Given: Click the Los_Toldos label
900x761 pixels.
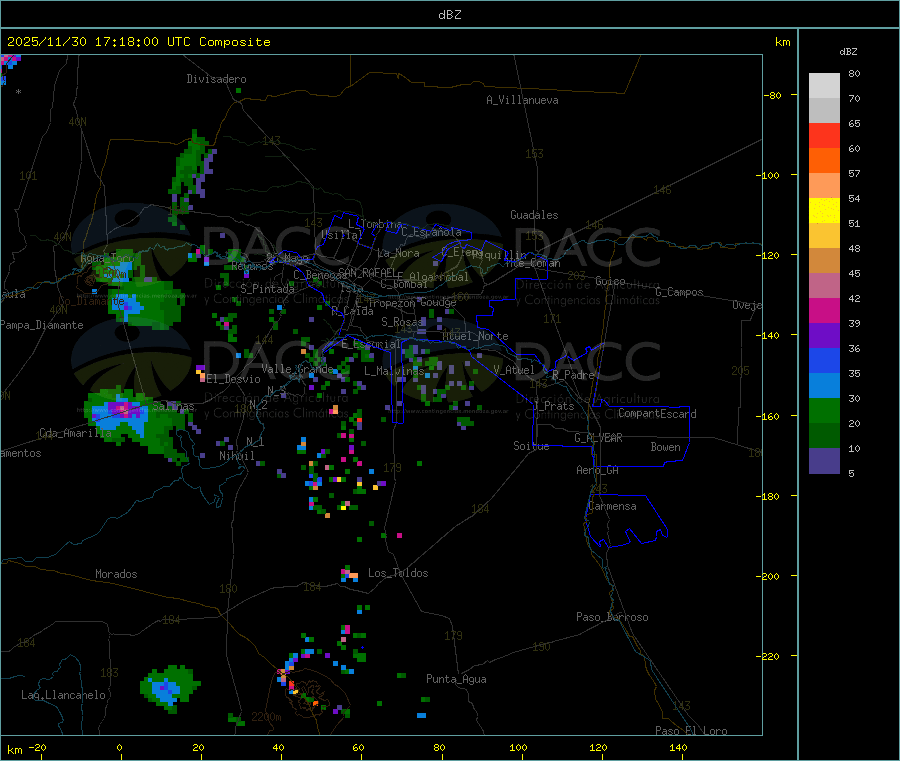Looking at the screenshot, I should click(398, 573).
